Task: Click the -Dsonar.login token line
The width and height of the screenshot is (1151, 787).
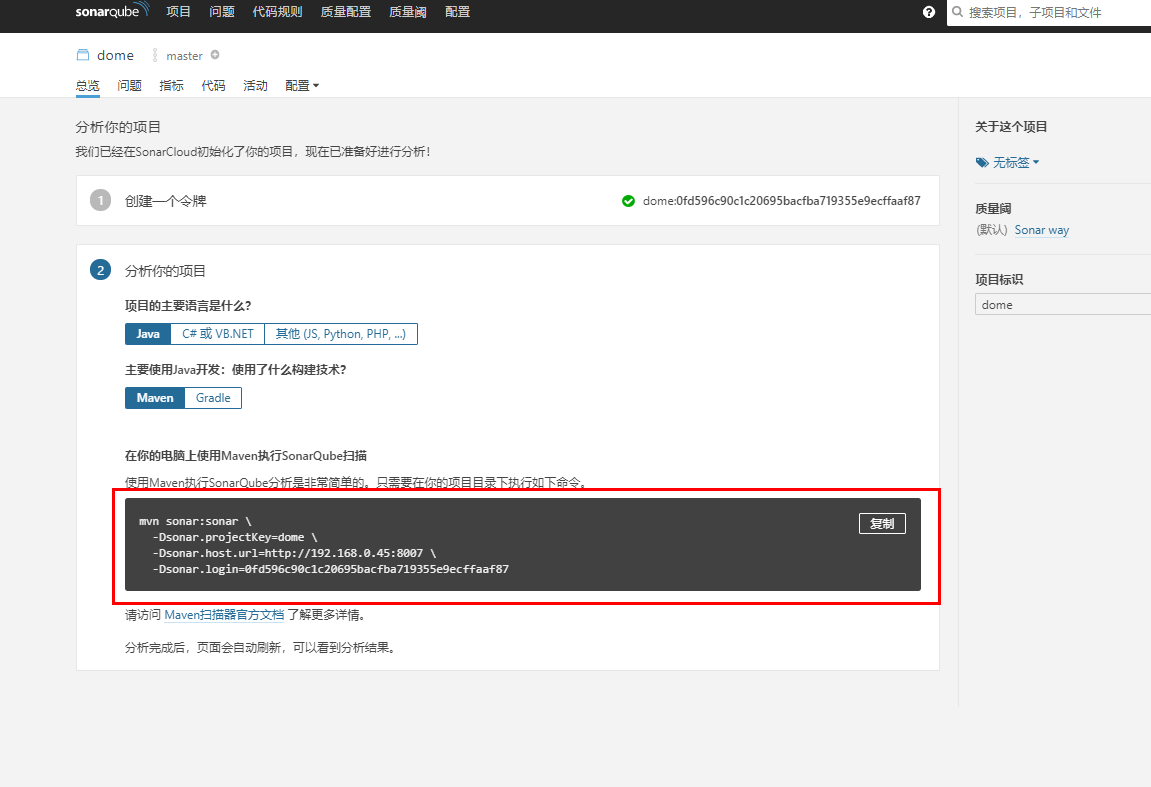Action: click(x=330, y=569)
